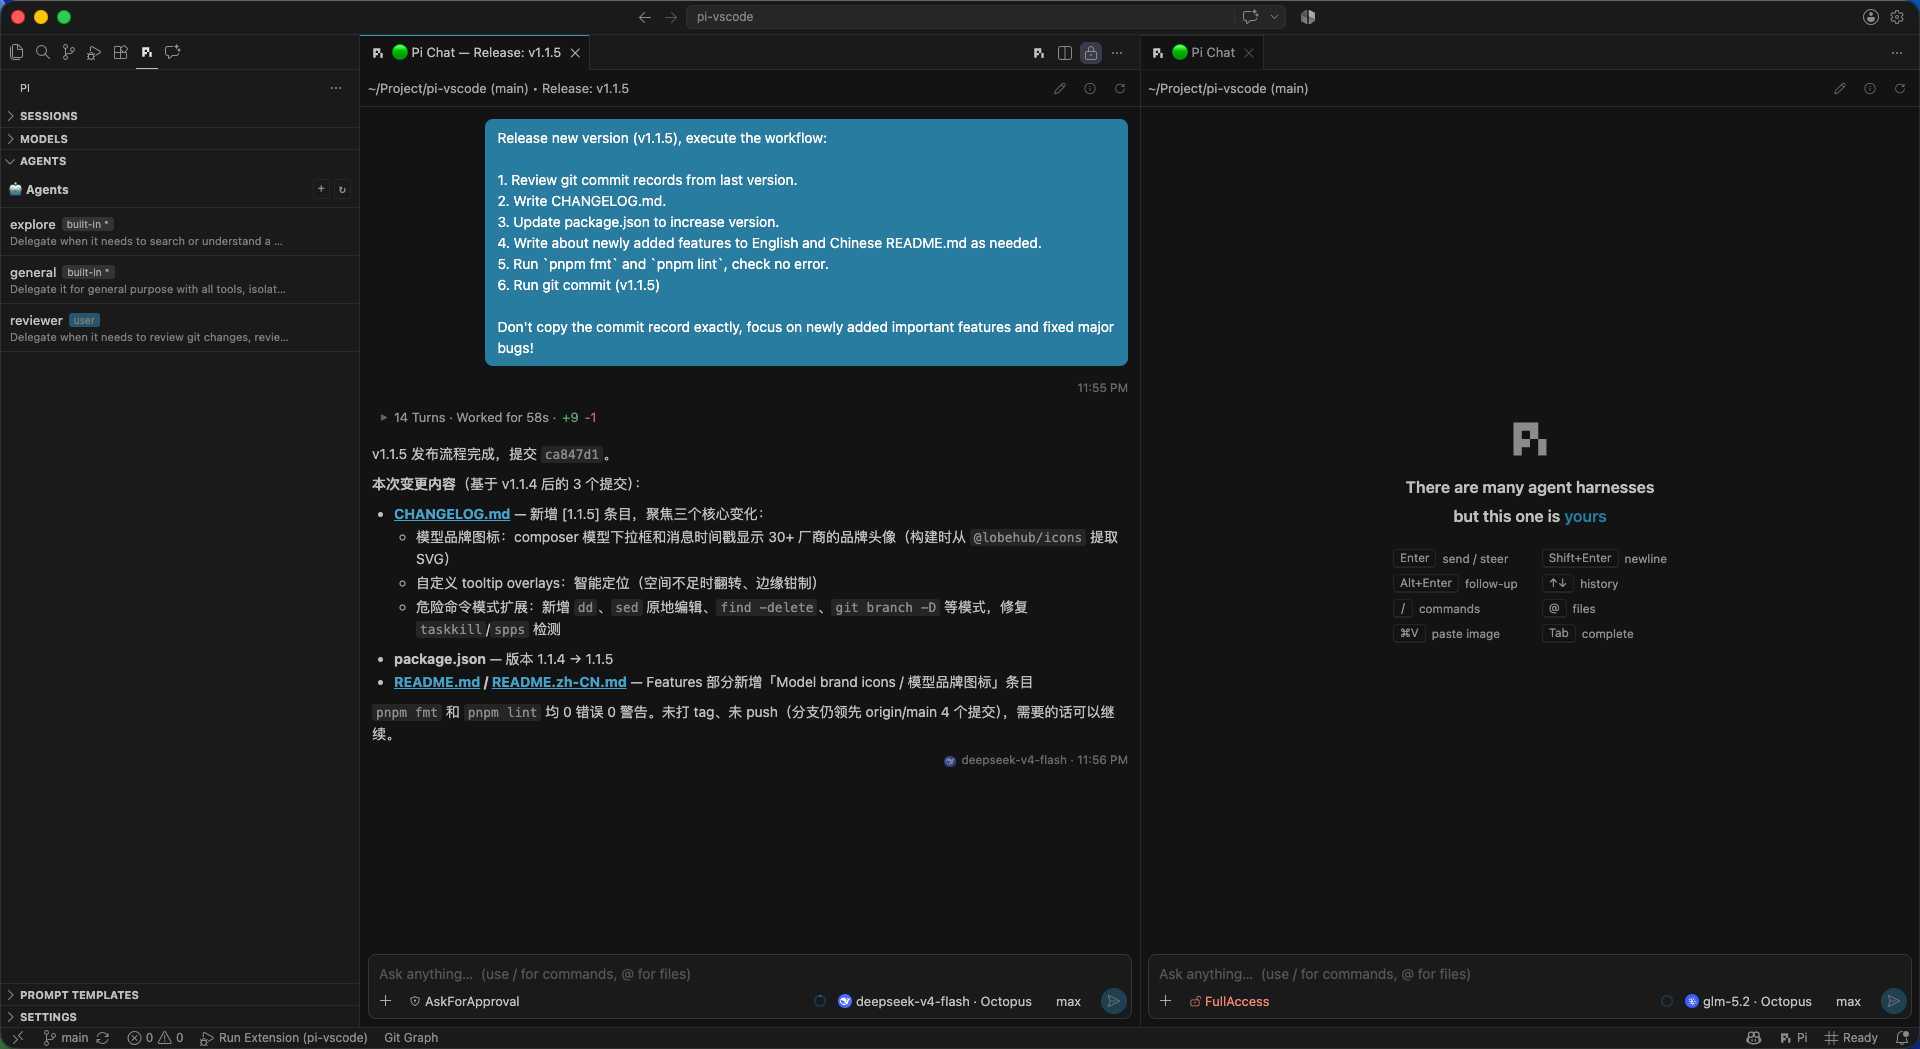Change the max thinking level in left chat
The width and height of the screenshot is (1920, 1049).
[1068, 1001]
